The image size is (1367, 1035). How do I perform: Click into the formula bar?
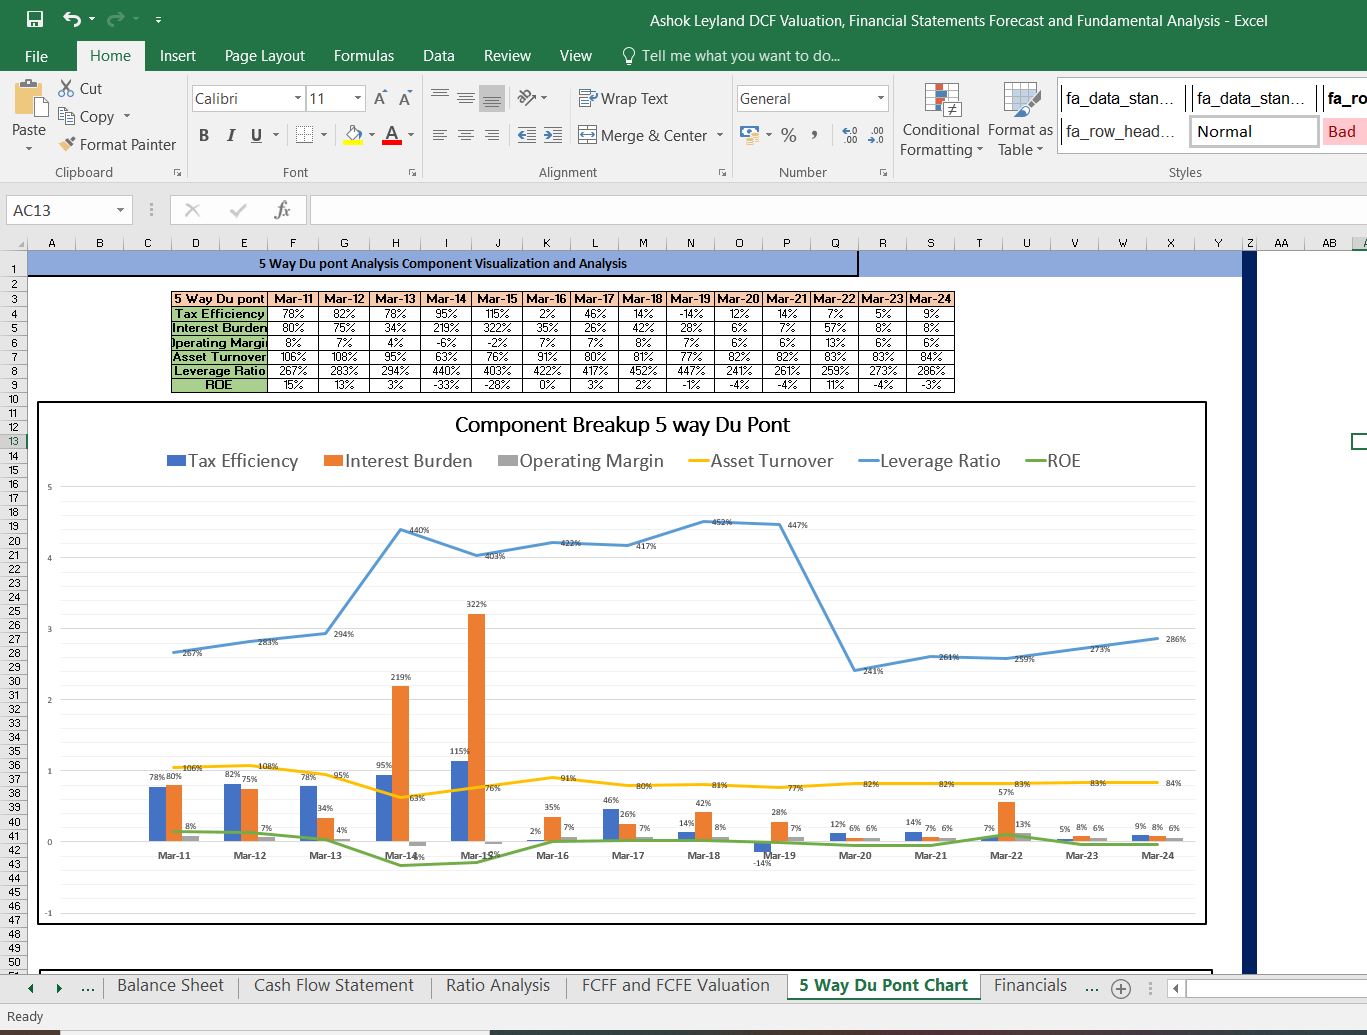click(x=838, y=210)
